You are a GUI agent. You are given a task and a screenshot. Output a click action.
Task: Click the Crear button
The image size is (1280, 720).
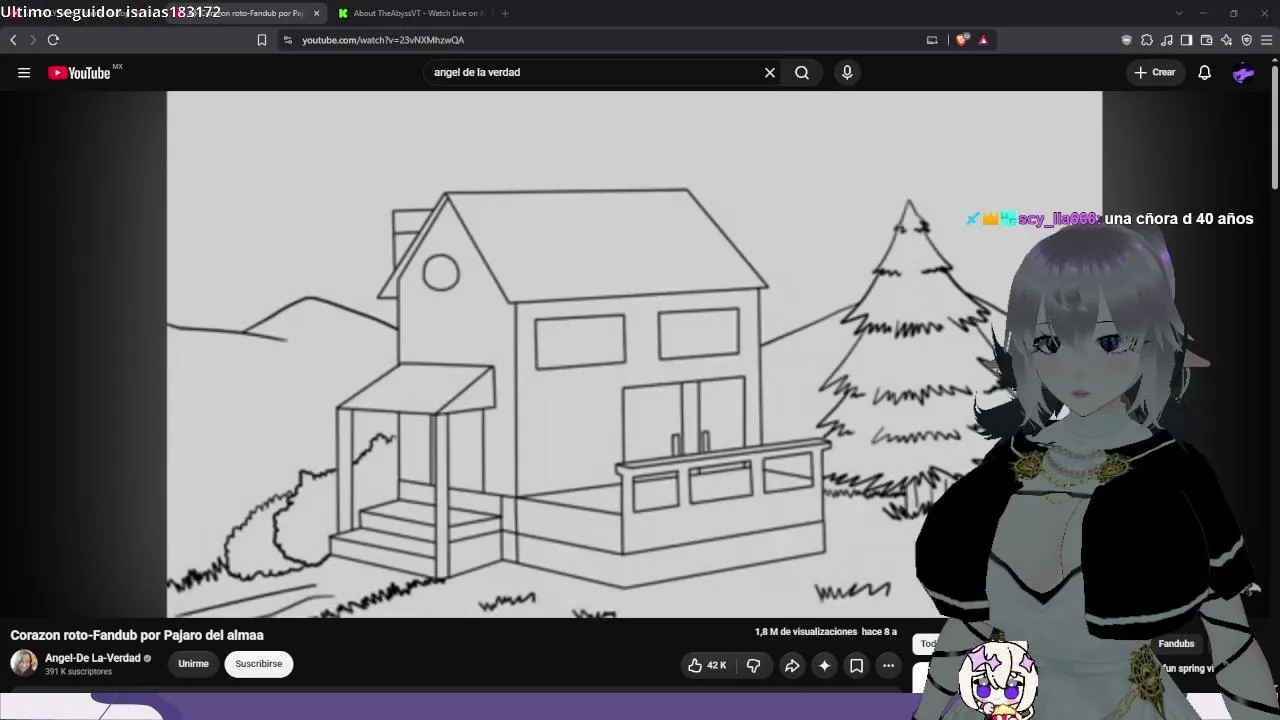[1155, 72]
